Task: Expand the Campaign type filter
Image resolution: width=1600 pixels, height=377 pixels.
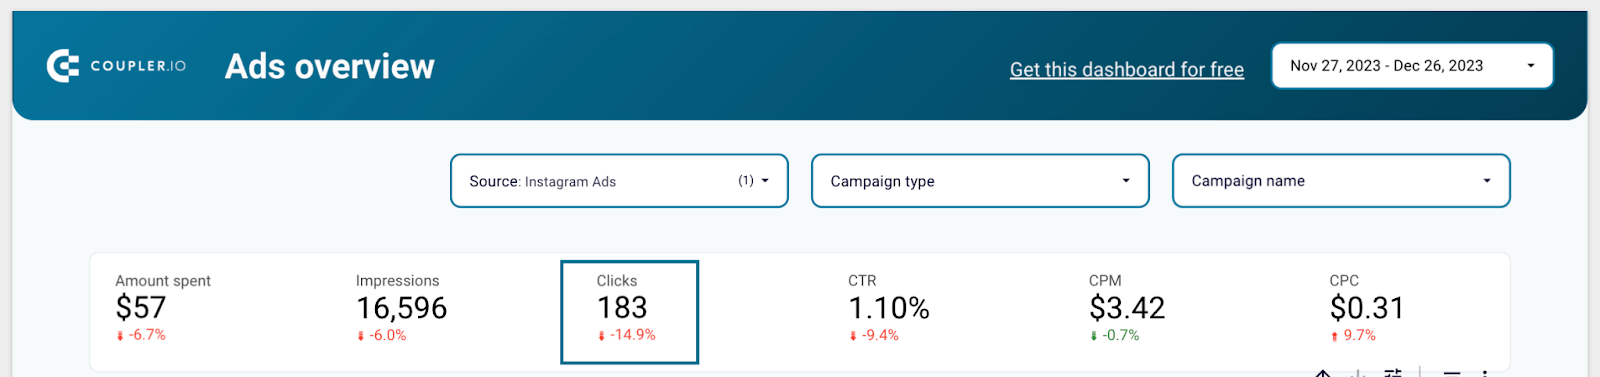Action: pyautogui.click(x=980, y=181)
